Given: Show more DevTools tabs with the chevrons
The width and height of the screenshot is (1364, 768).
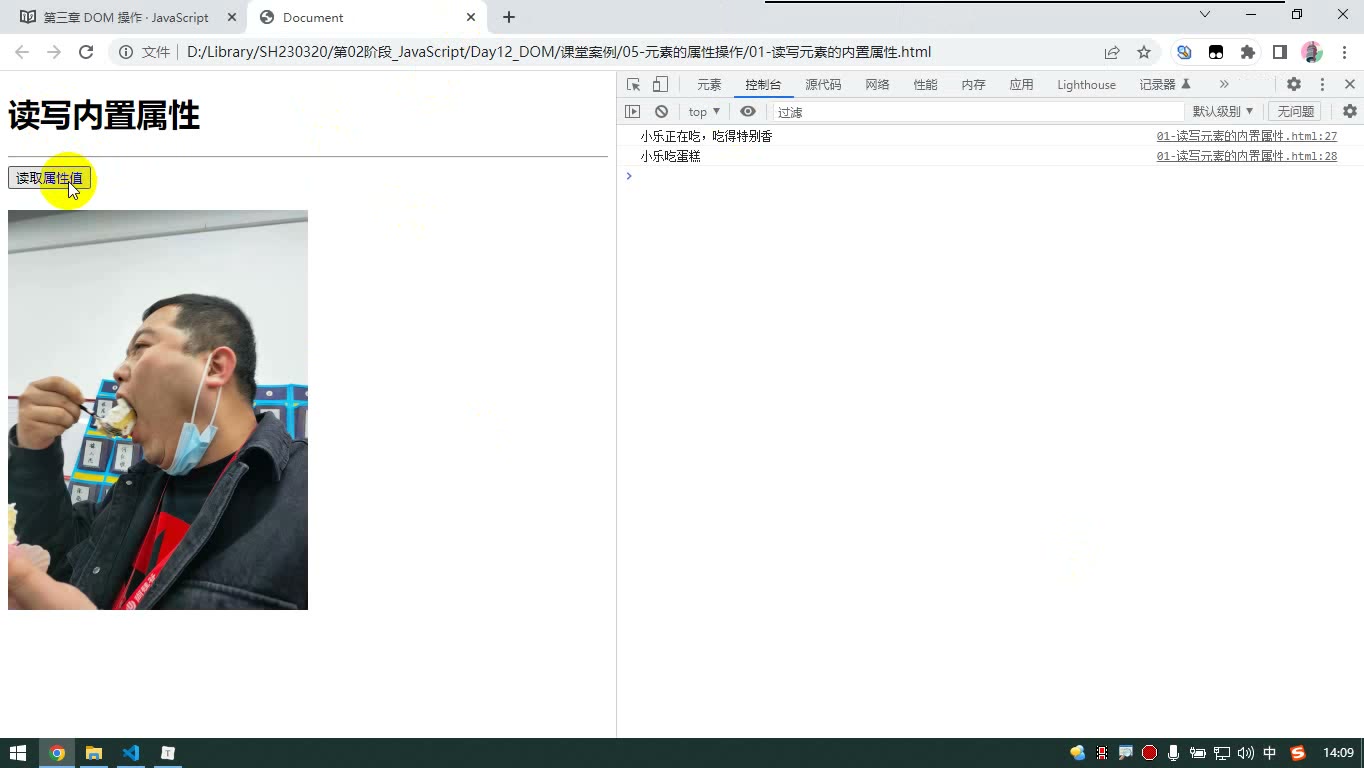Looking at the screenshot, I should [x=1223, y=85].
